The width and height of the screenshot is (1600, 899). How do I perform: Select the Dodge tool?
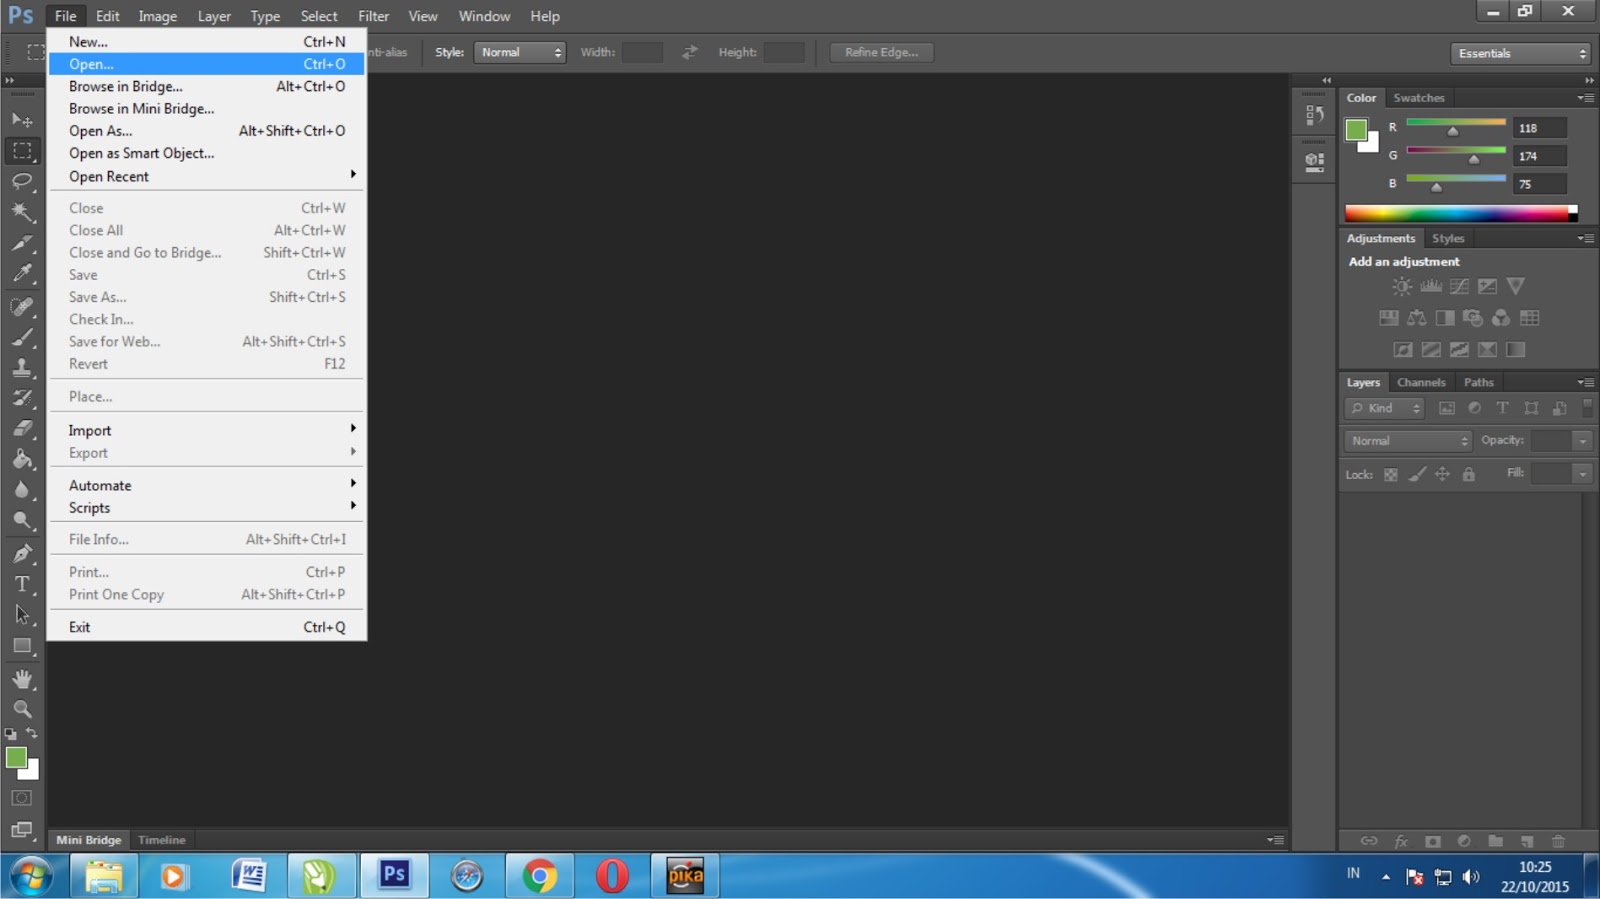pos(22,520)
